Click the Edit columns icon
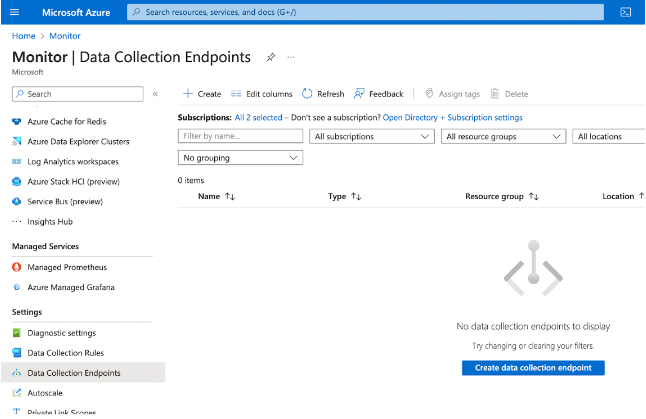 (236, 94)
